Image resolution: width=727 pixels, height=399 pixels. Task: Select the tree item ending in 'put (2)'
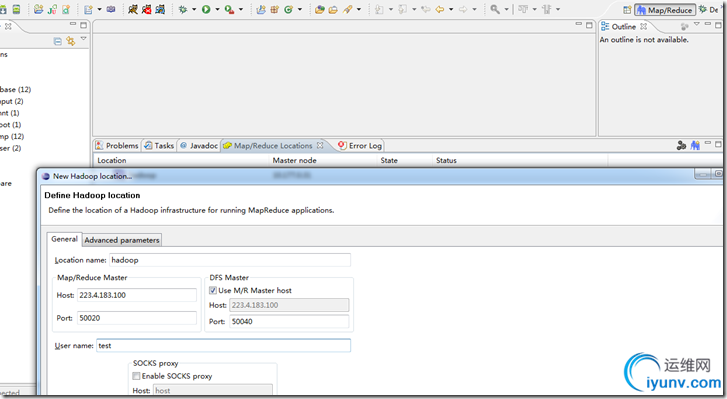[12, 101]
